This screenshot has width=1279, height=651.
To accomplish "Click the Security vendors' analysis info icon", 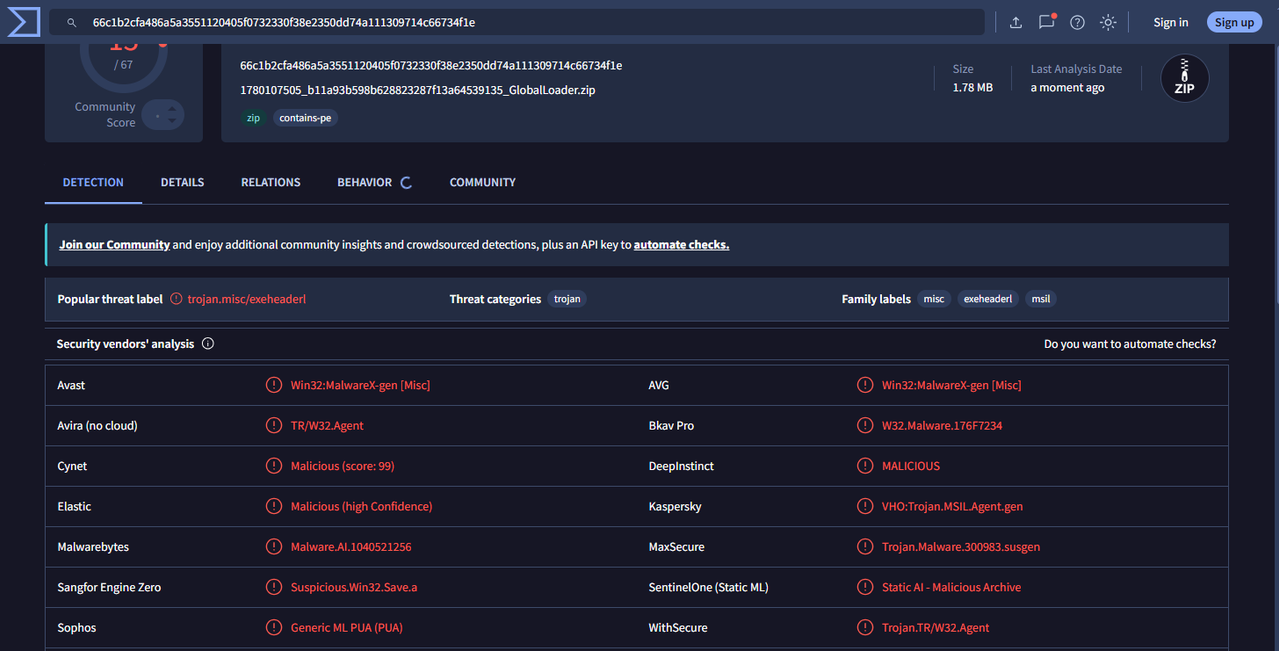I will click(x=208, y=344).
